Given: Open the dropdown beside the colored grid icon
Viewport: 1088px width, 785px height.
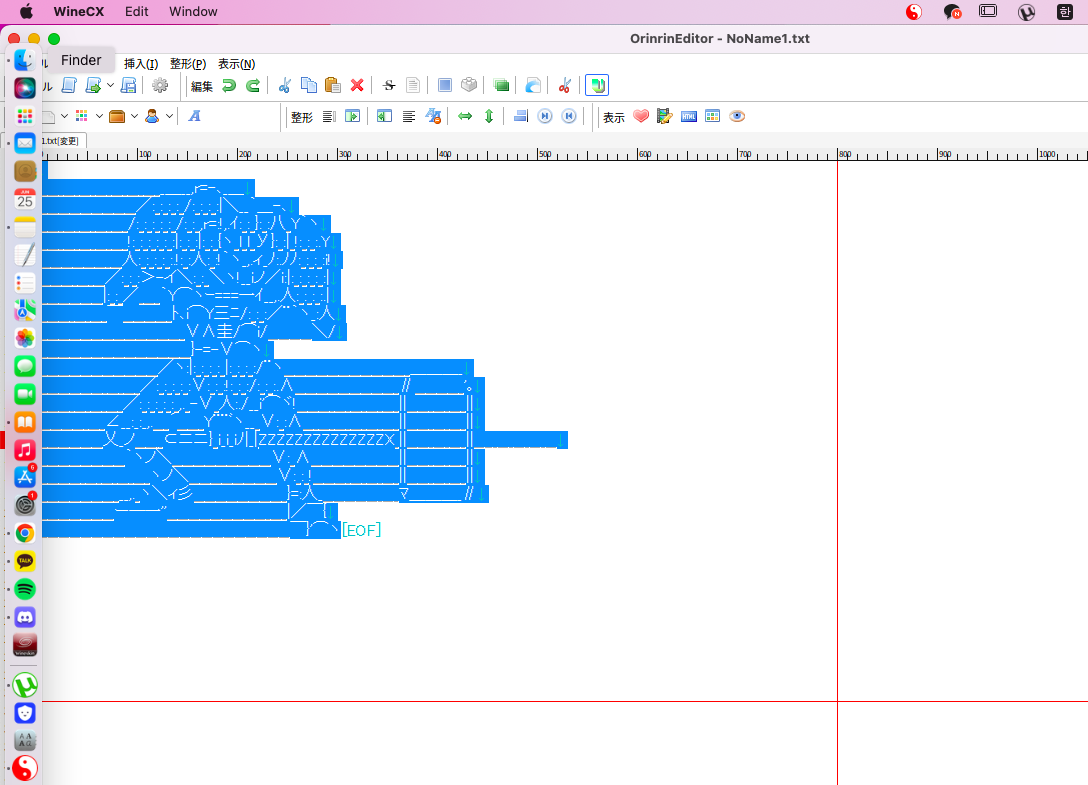Looking at the screenshot, I should pos(99,116).
